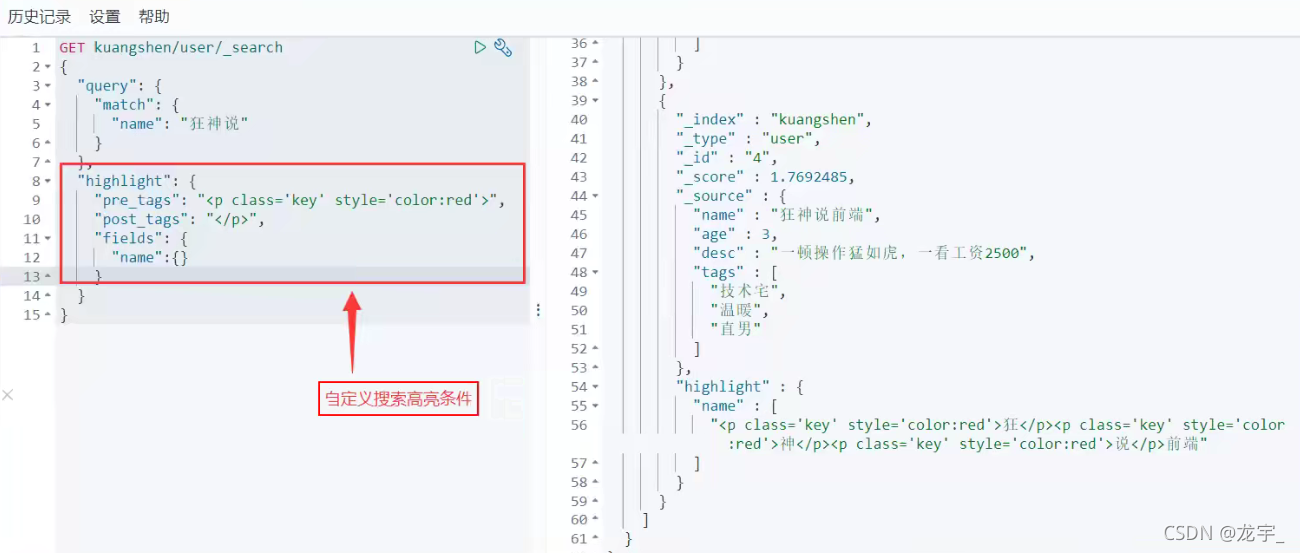Open the wrench settings icon for request

click(x=503, y=47)
